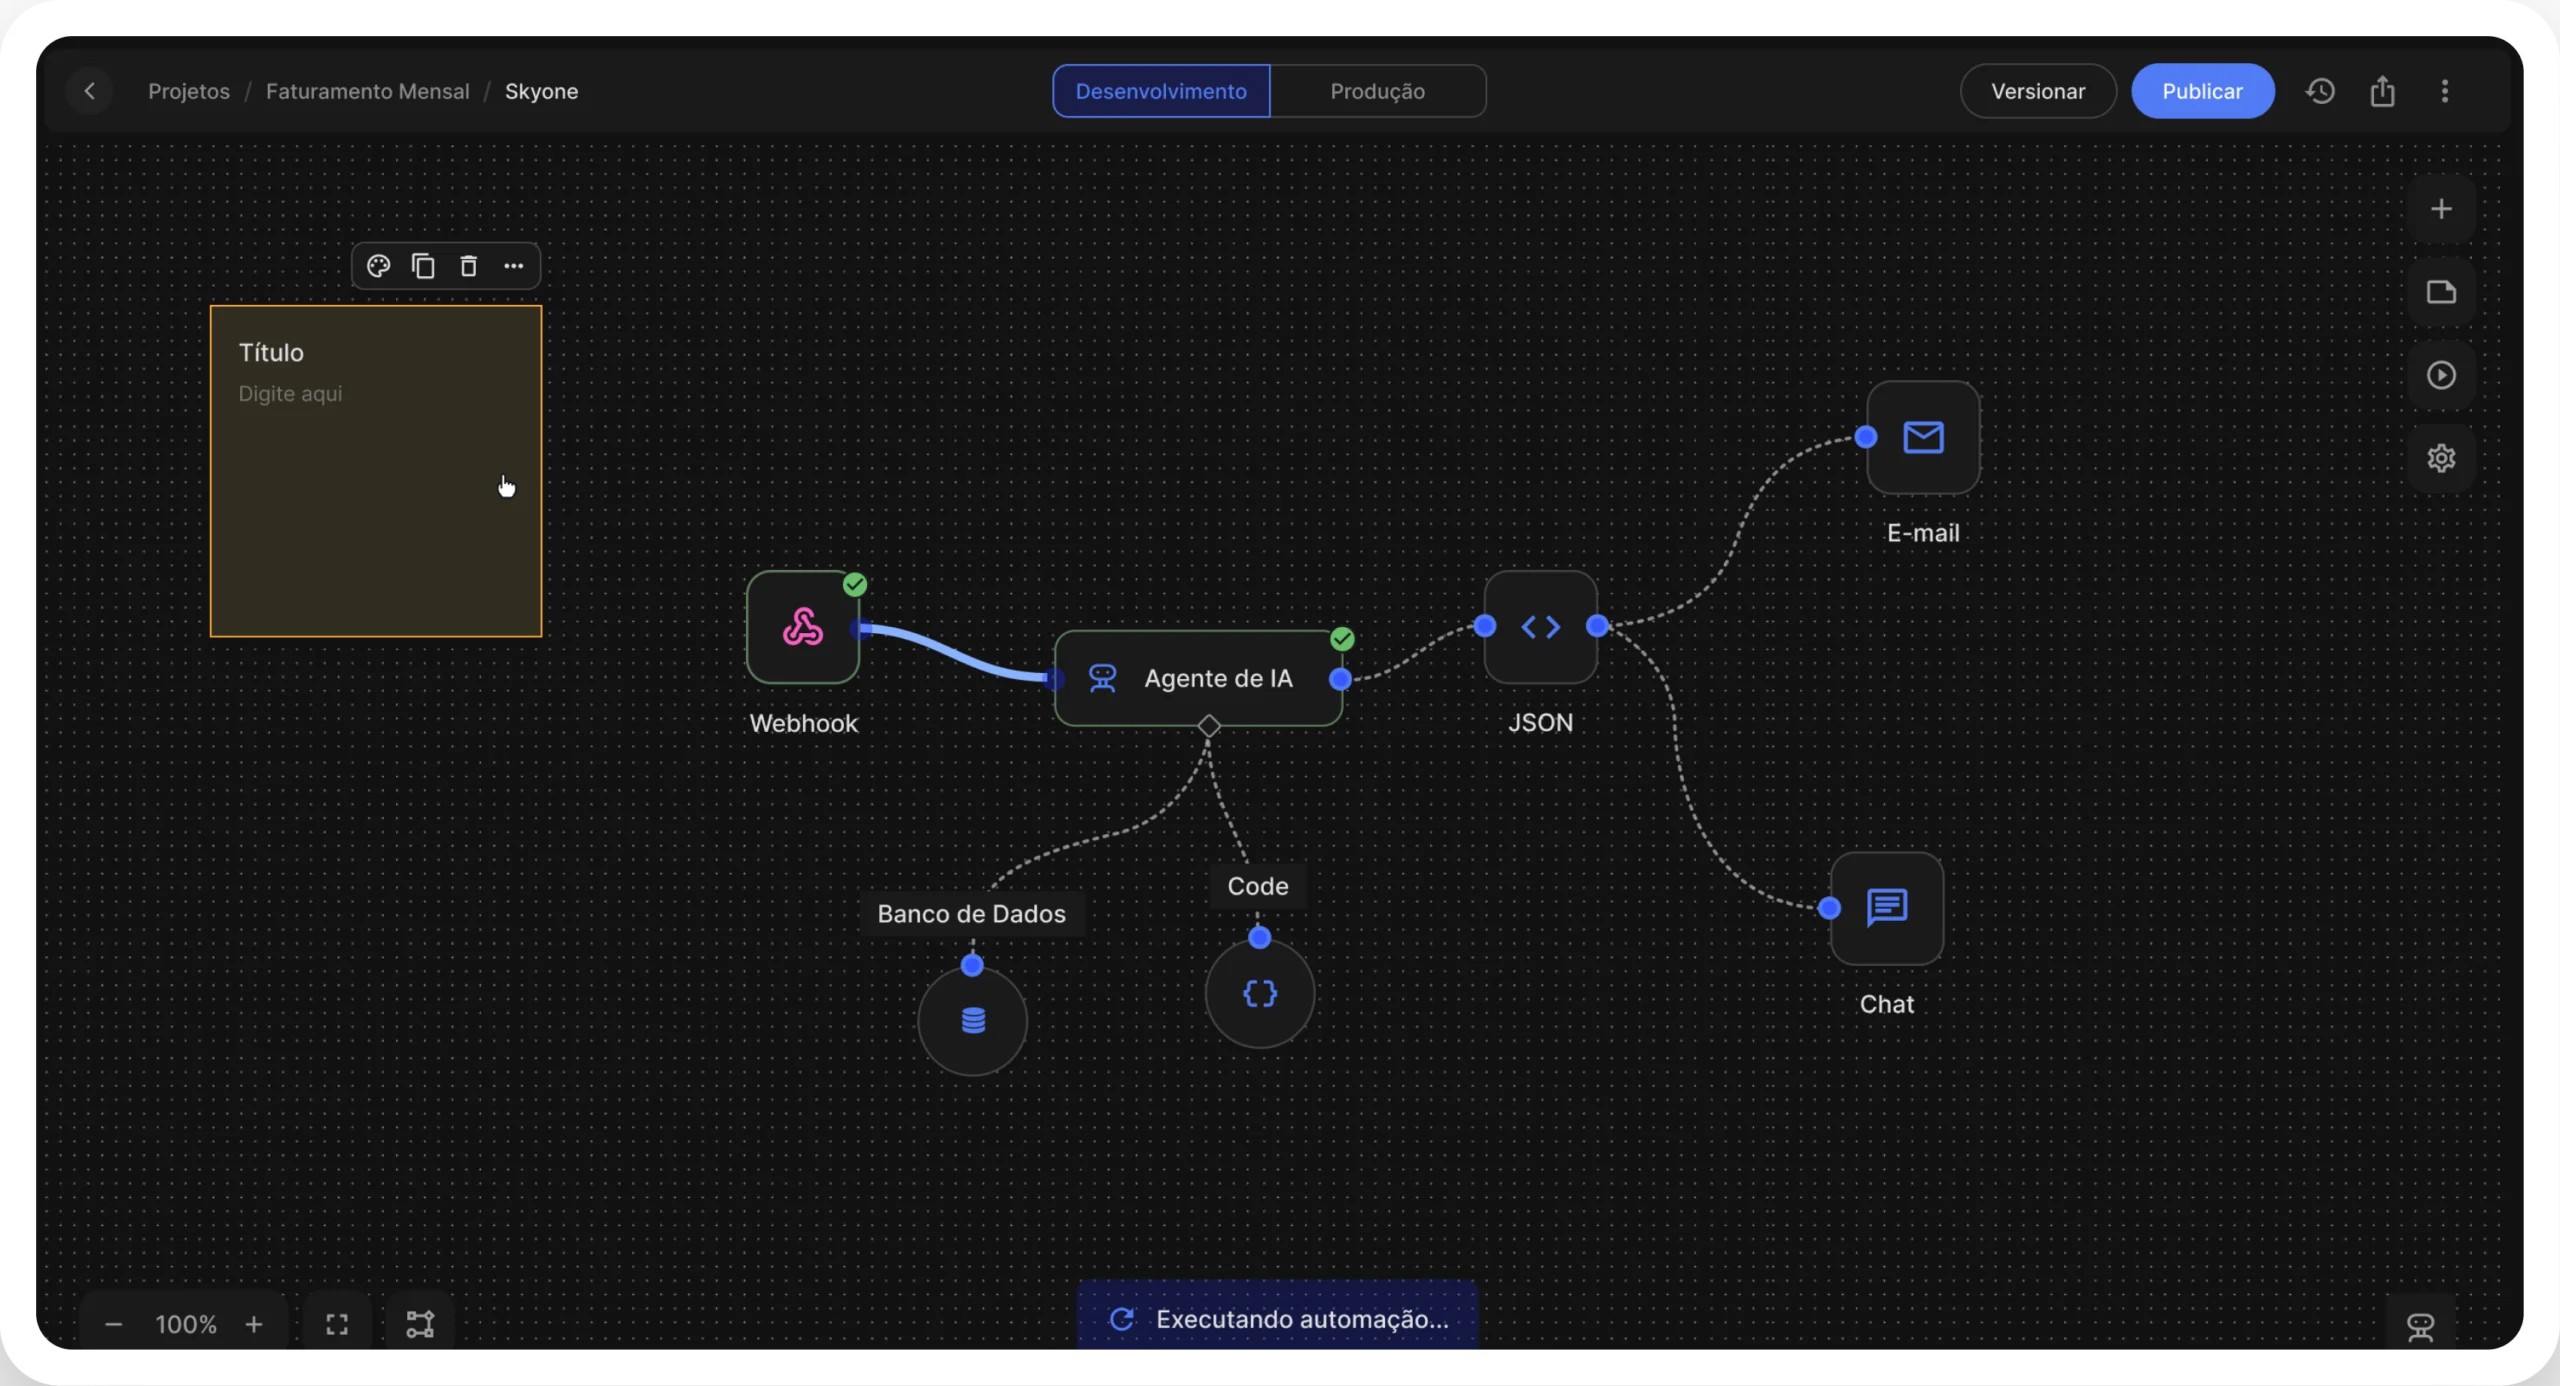The width and height of the screenshot is (2560, 1386).
Task: Click the run automation play icon
Action: (2440, 375)
